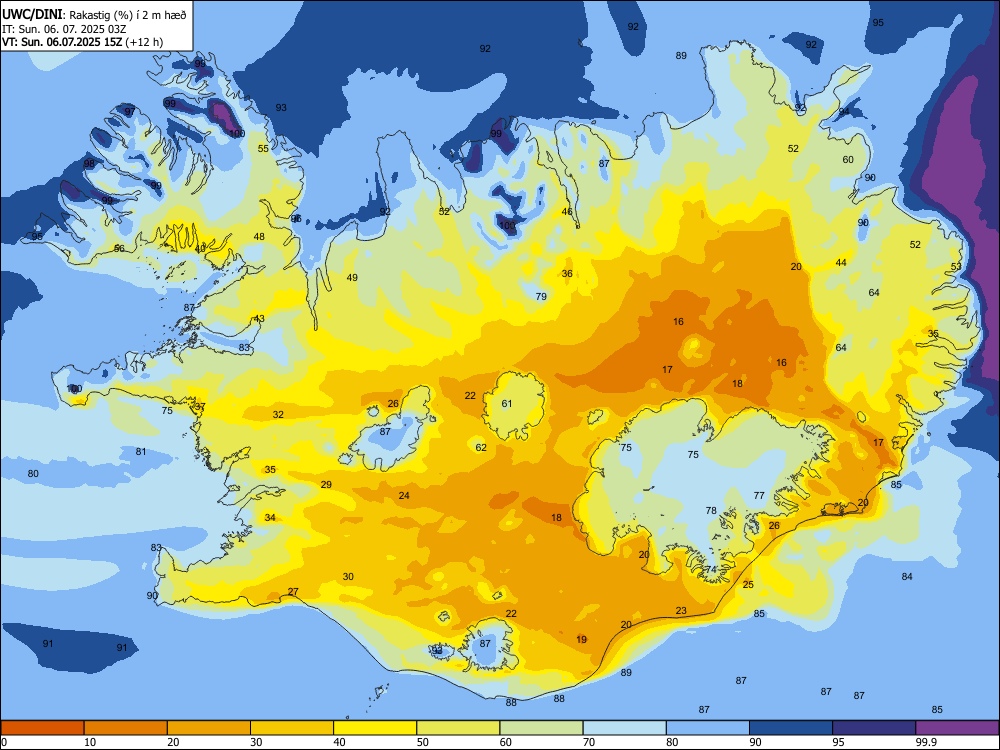This screenshot has height=750, width=1000.
Task: Click the humidity value 77 on the large glacier
Action: click(x=759, y=496)
